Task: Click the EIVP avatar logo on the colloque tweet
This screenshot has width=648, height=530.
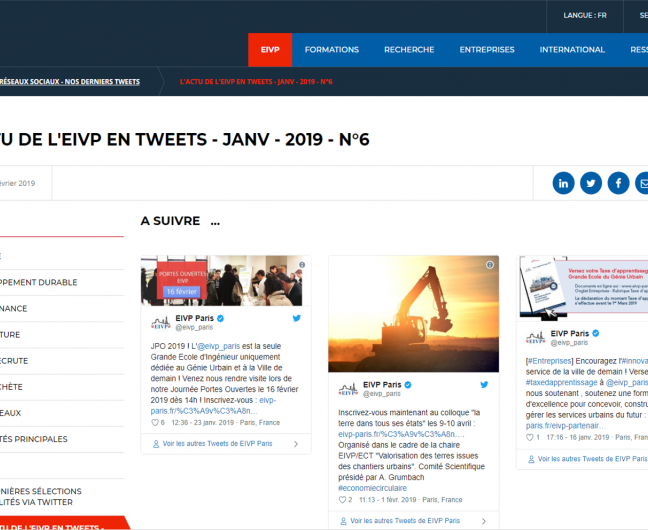Action: tap(348, 389)
